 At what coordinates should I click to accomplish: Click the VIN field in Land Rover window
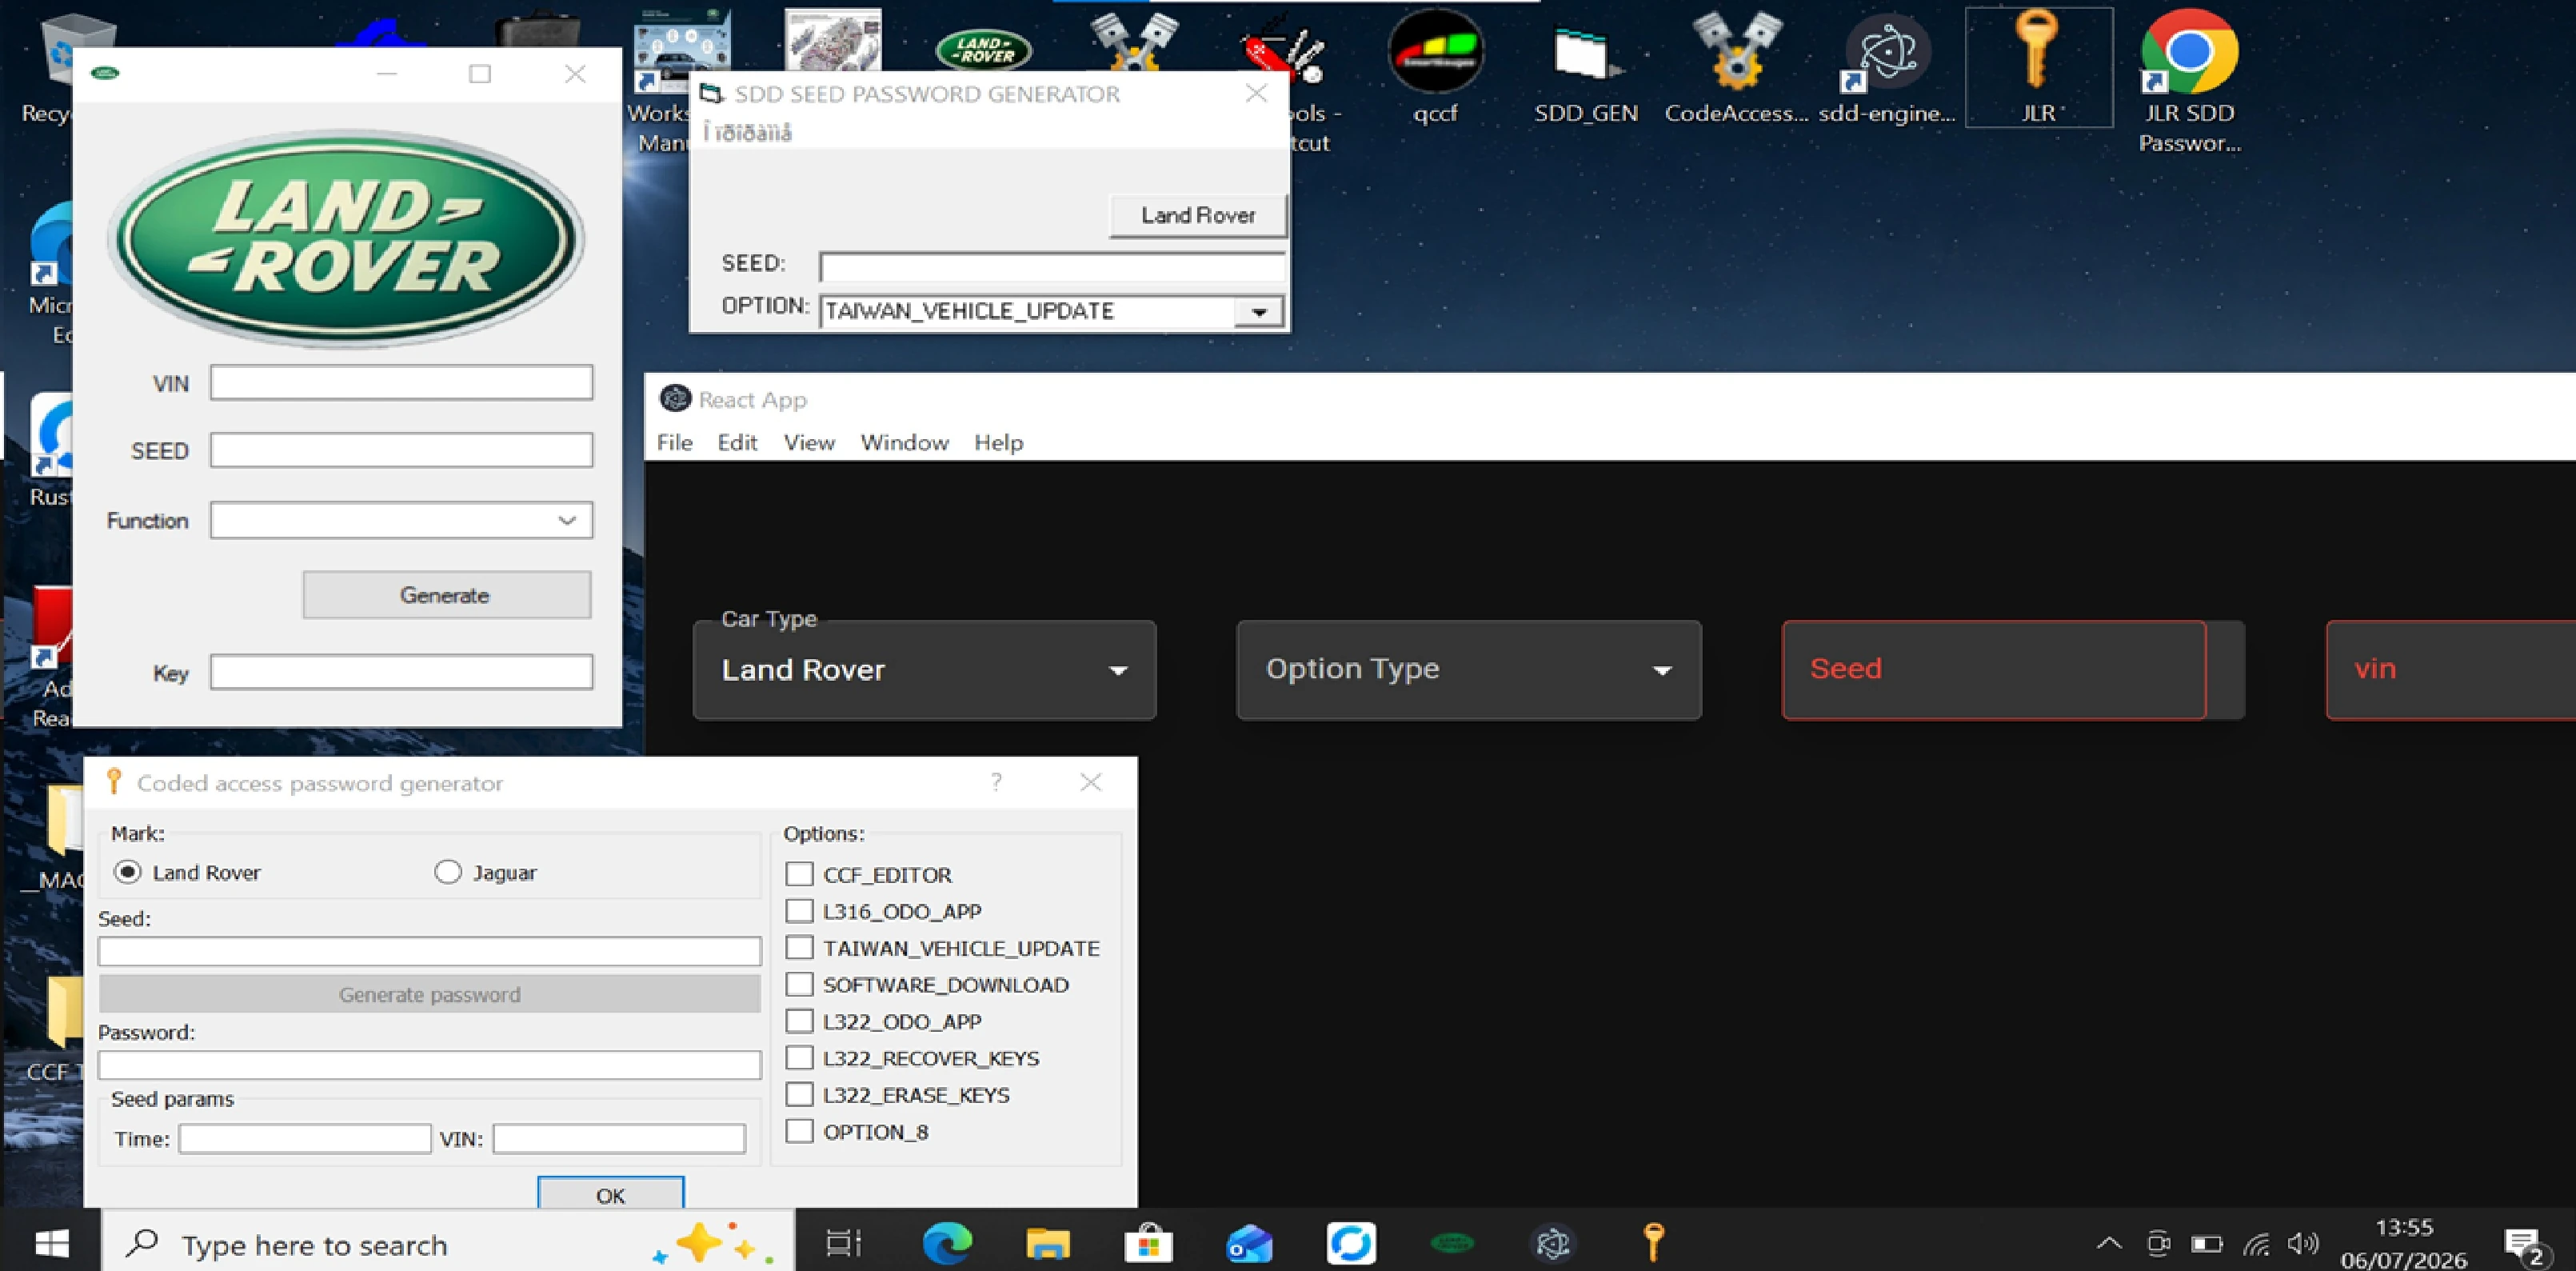tap(401, 383)
